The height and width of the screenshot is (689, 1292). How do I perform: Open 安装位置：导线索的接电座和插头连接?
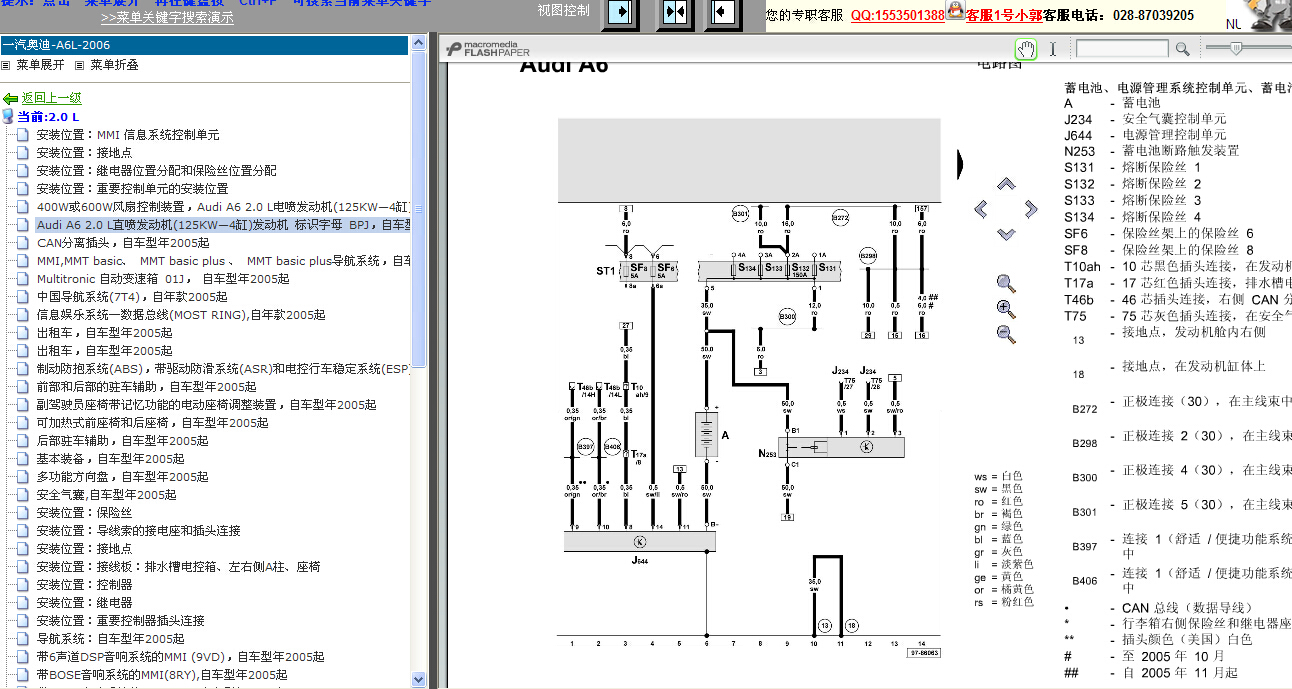click(138, 531)
